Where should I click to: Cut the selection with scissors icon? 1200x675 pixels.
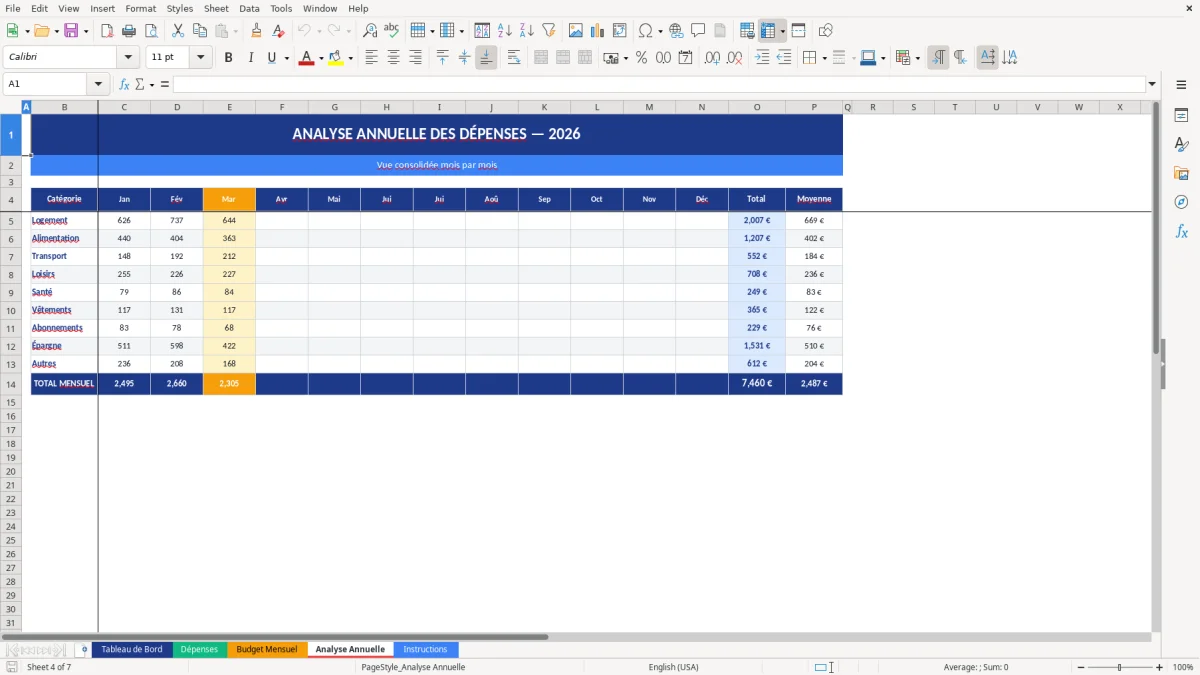tap(178, 31)
